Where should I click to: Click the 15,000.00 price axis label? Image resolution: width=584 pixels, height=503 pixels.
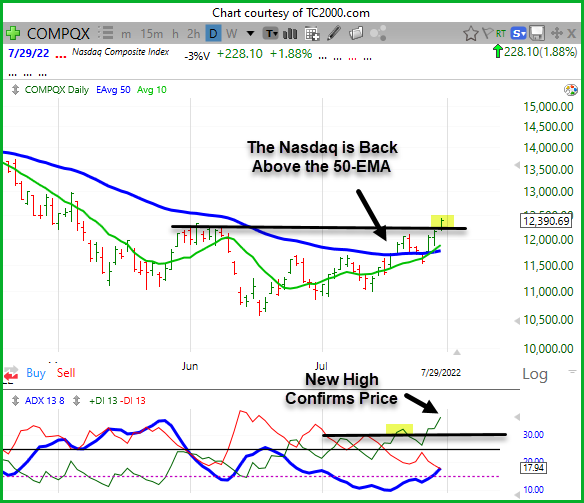548,107
